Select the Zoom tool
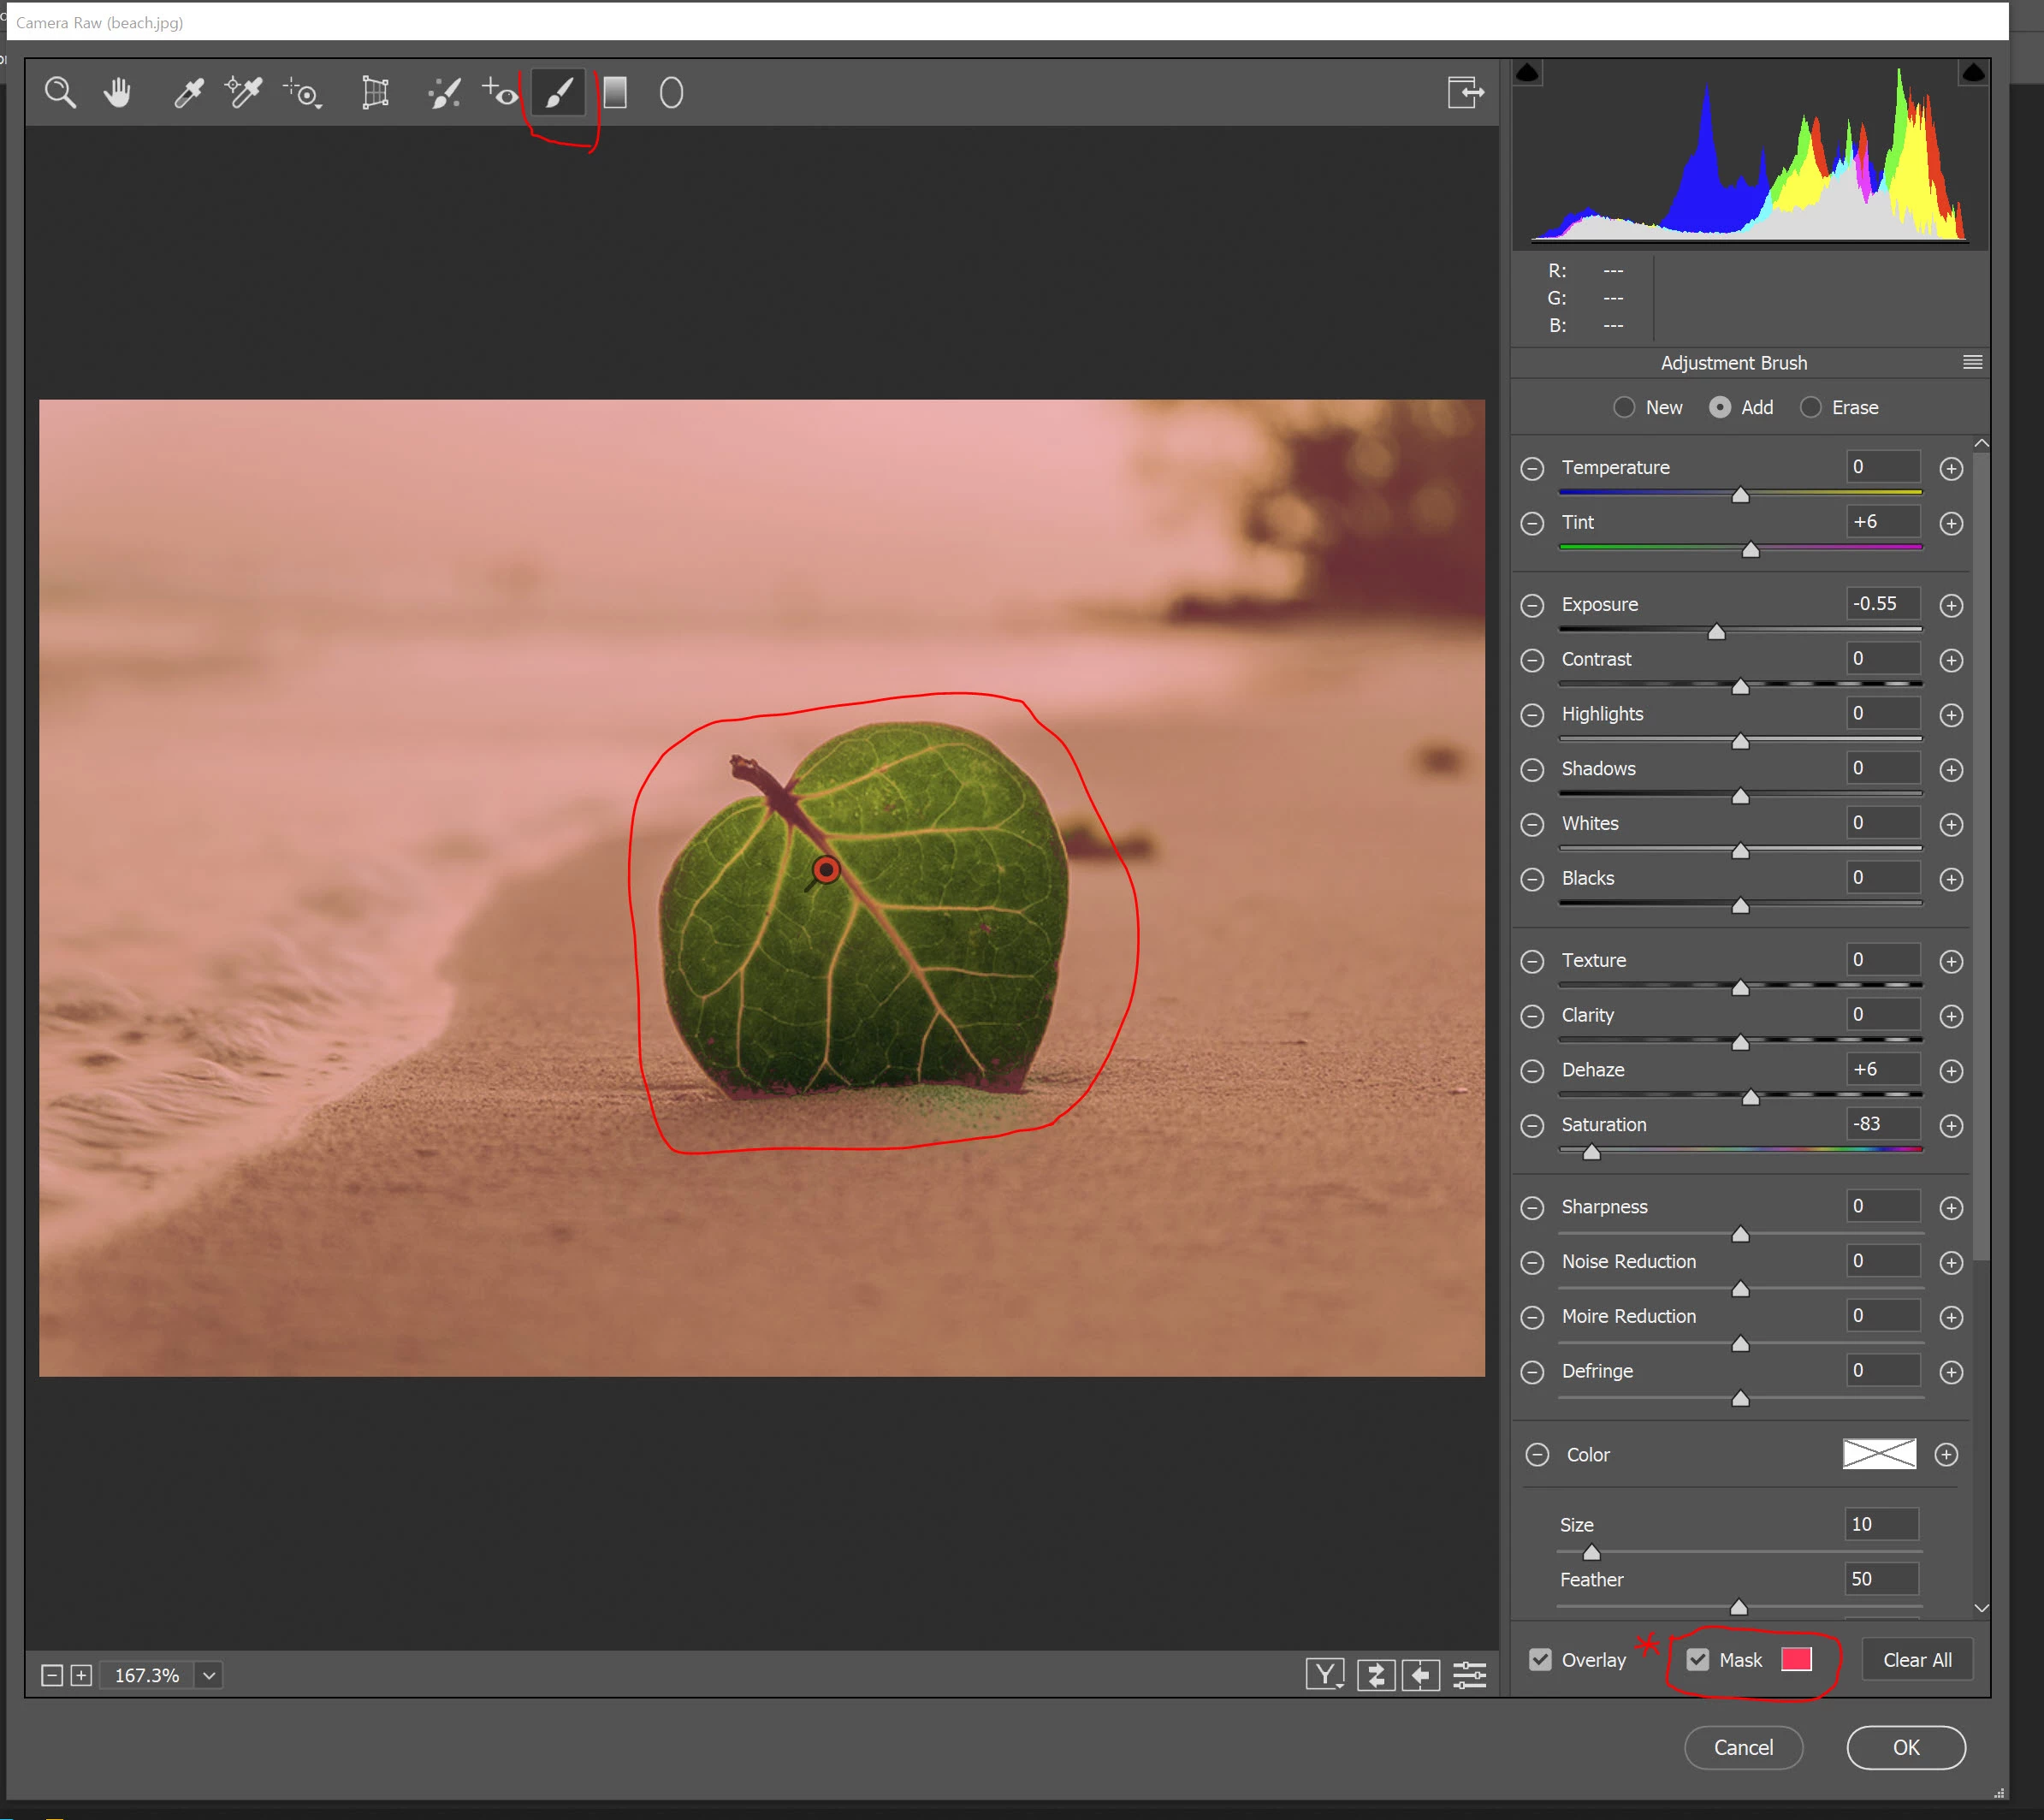This screenshot has width=2044, height=1820. tap(60, 93)
